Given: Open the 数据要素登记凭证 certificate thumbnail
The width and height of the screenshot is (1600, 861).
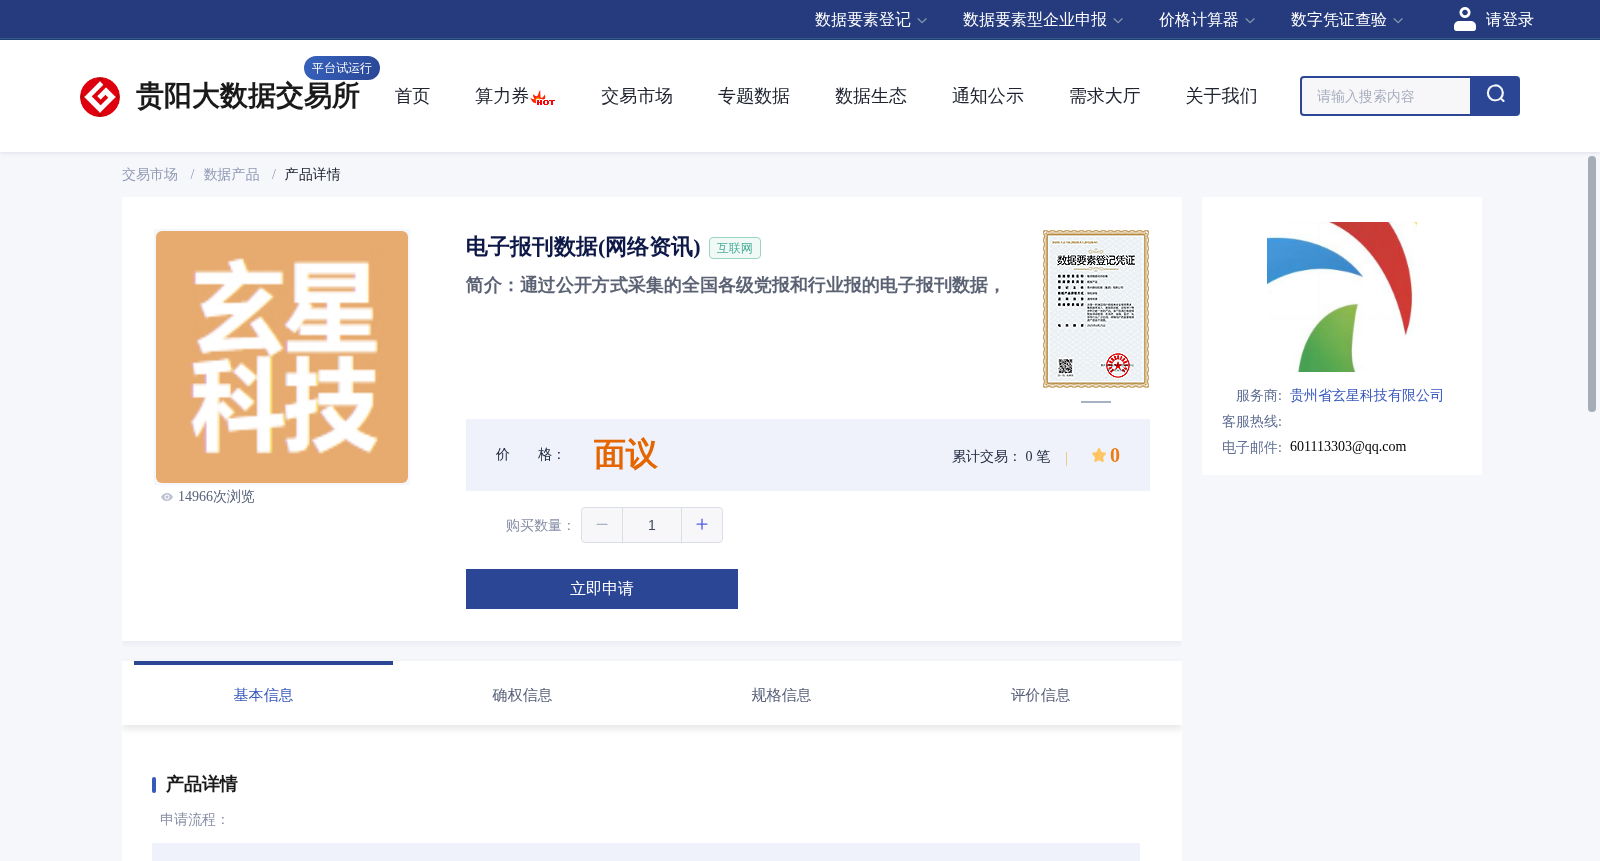Looking at the screenshot, I should [1096, 309].
